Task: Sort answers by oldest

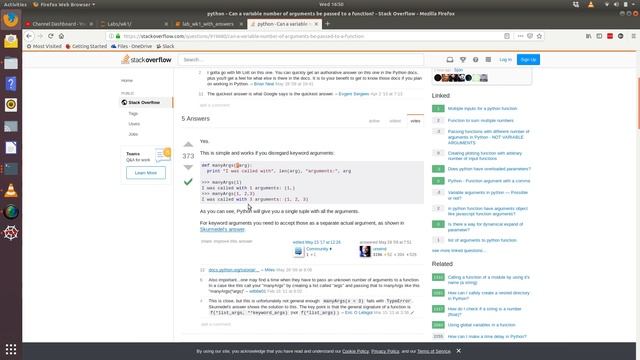Action: click(x=395, y=121)
